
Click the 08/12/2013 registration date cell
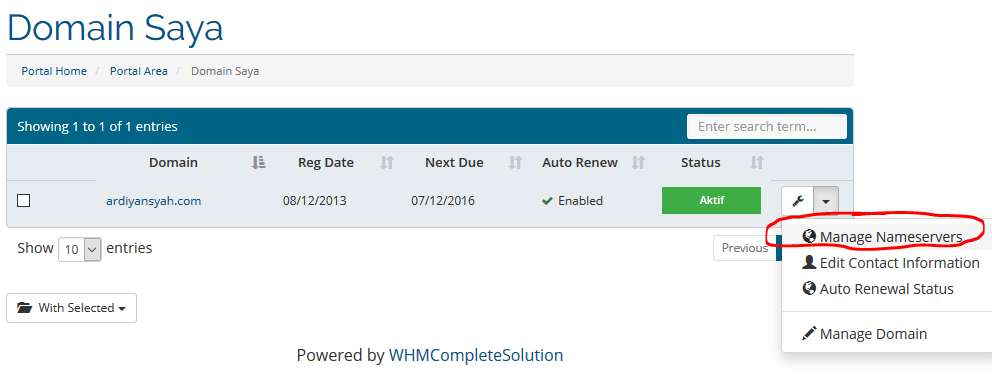coord(314,201)
